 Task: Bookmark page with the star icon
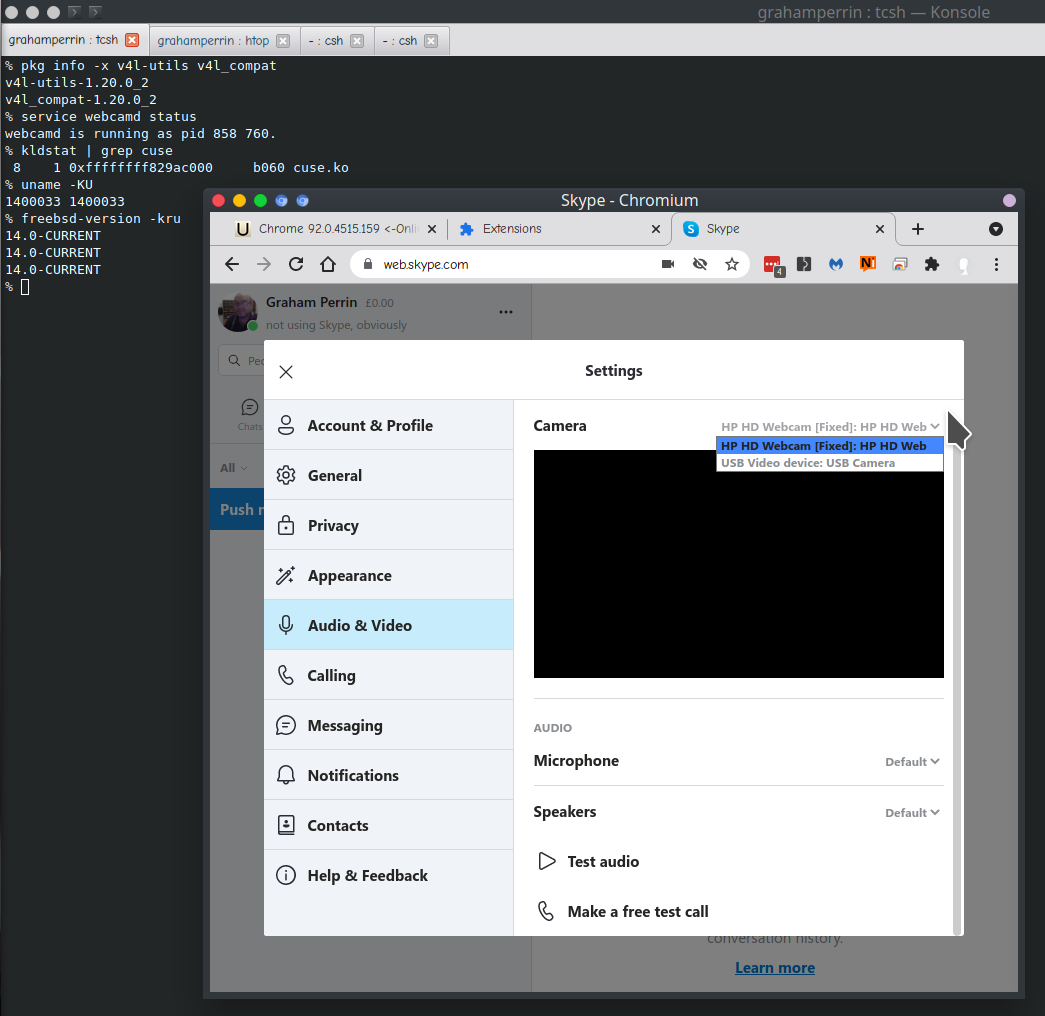[x=732, y=264]
